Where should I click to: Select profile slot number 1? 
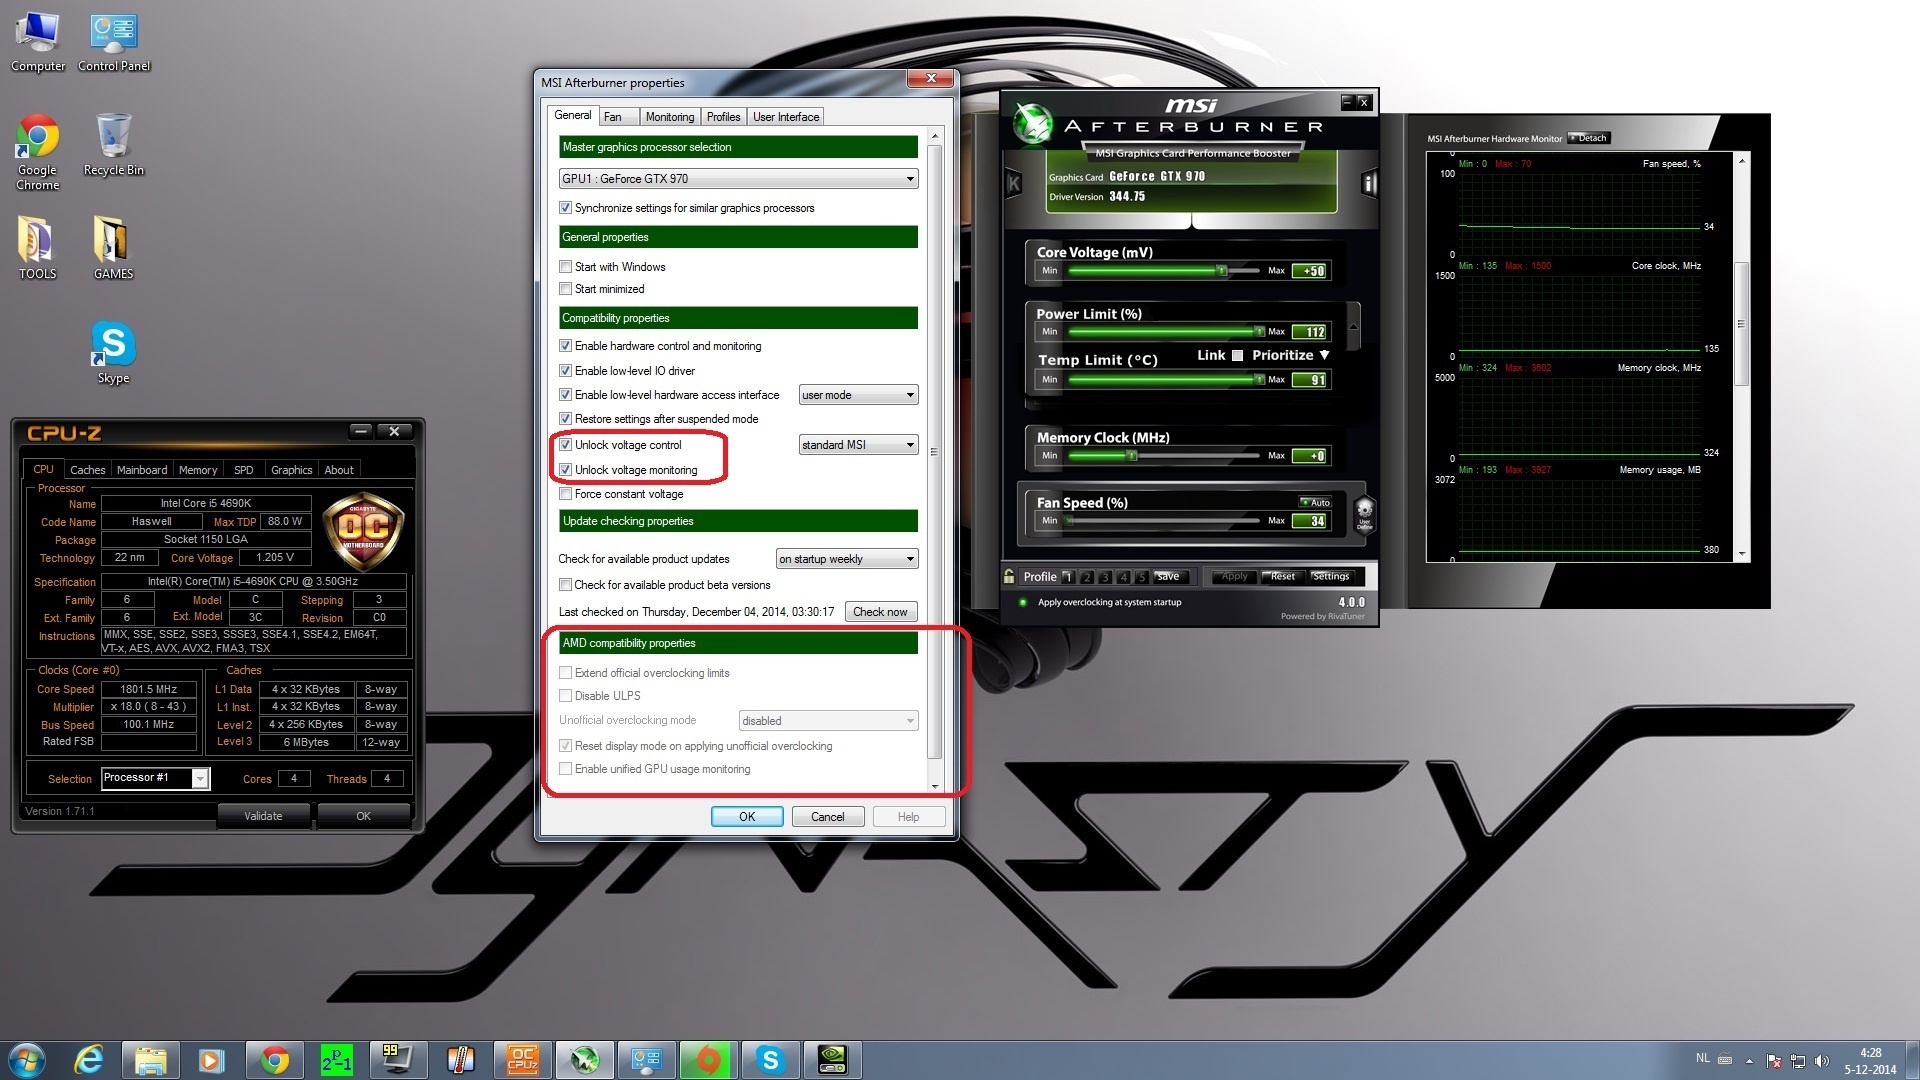1067,577
